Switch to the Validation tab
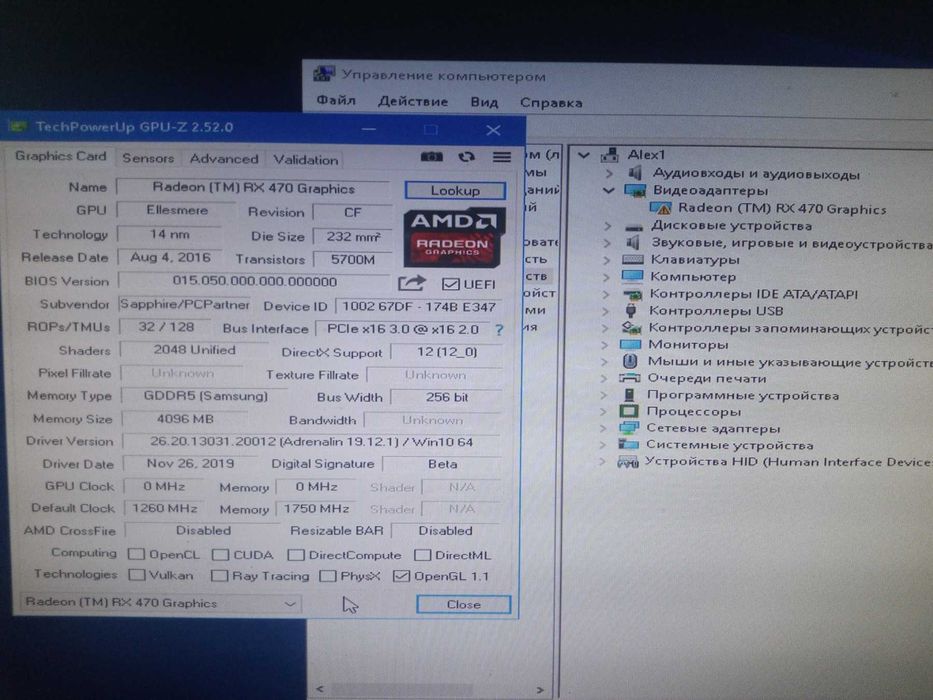The image size is (933, 700). [x=306, y=160]
